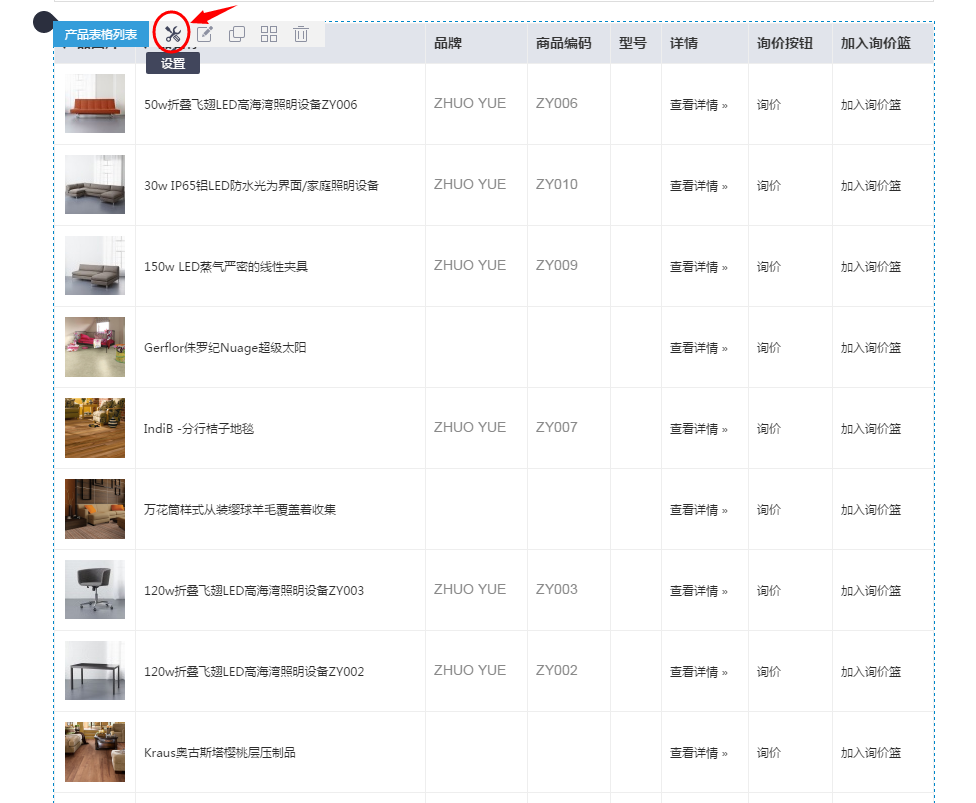This screenshot has height=803, width=976.
Task: Delete widget using the trash icon
Action: point(300,33)
